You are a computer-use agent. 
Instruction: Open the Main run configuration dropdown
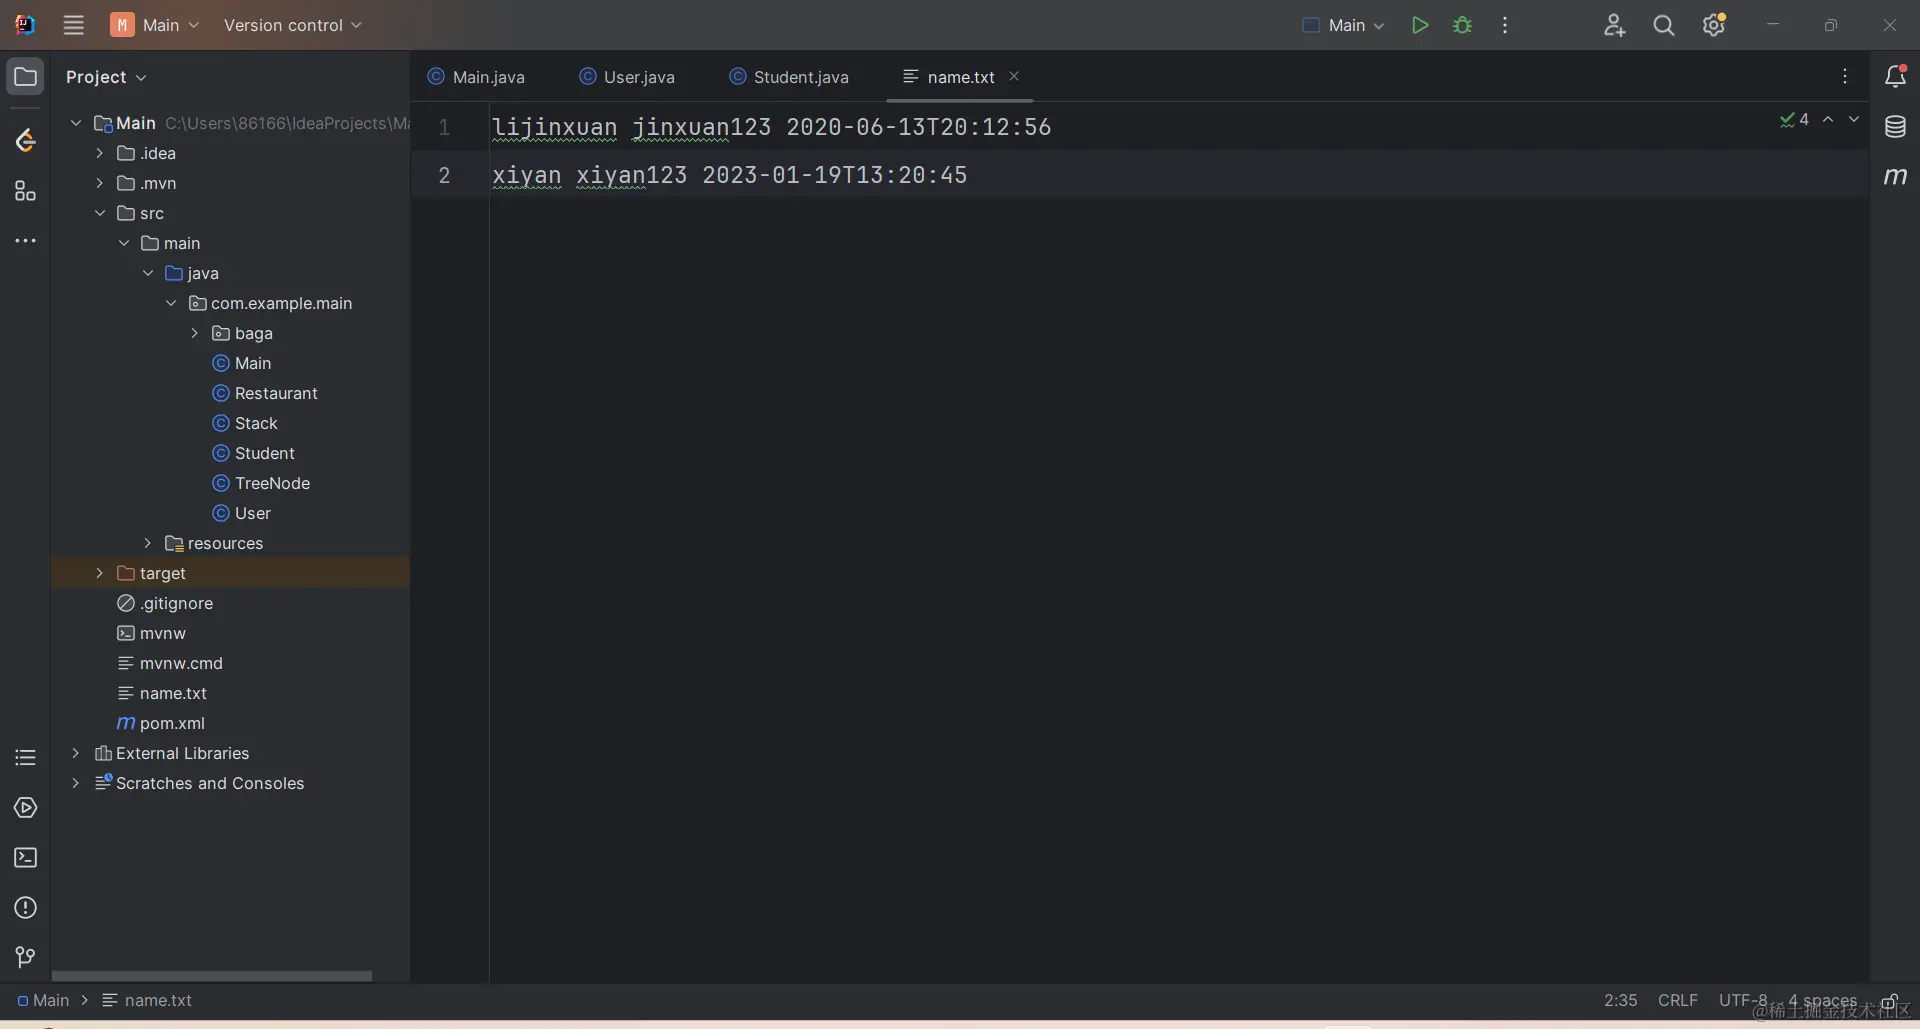point(1343,25)
